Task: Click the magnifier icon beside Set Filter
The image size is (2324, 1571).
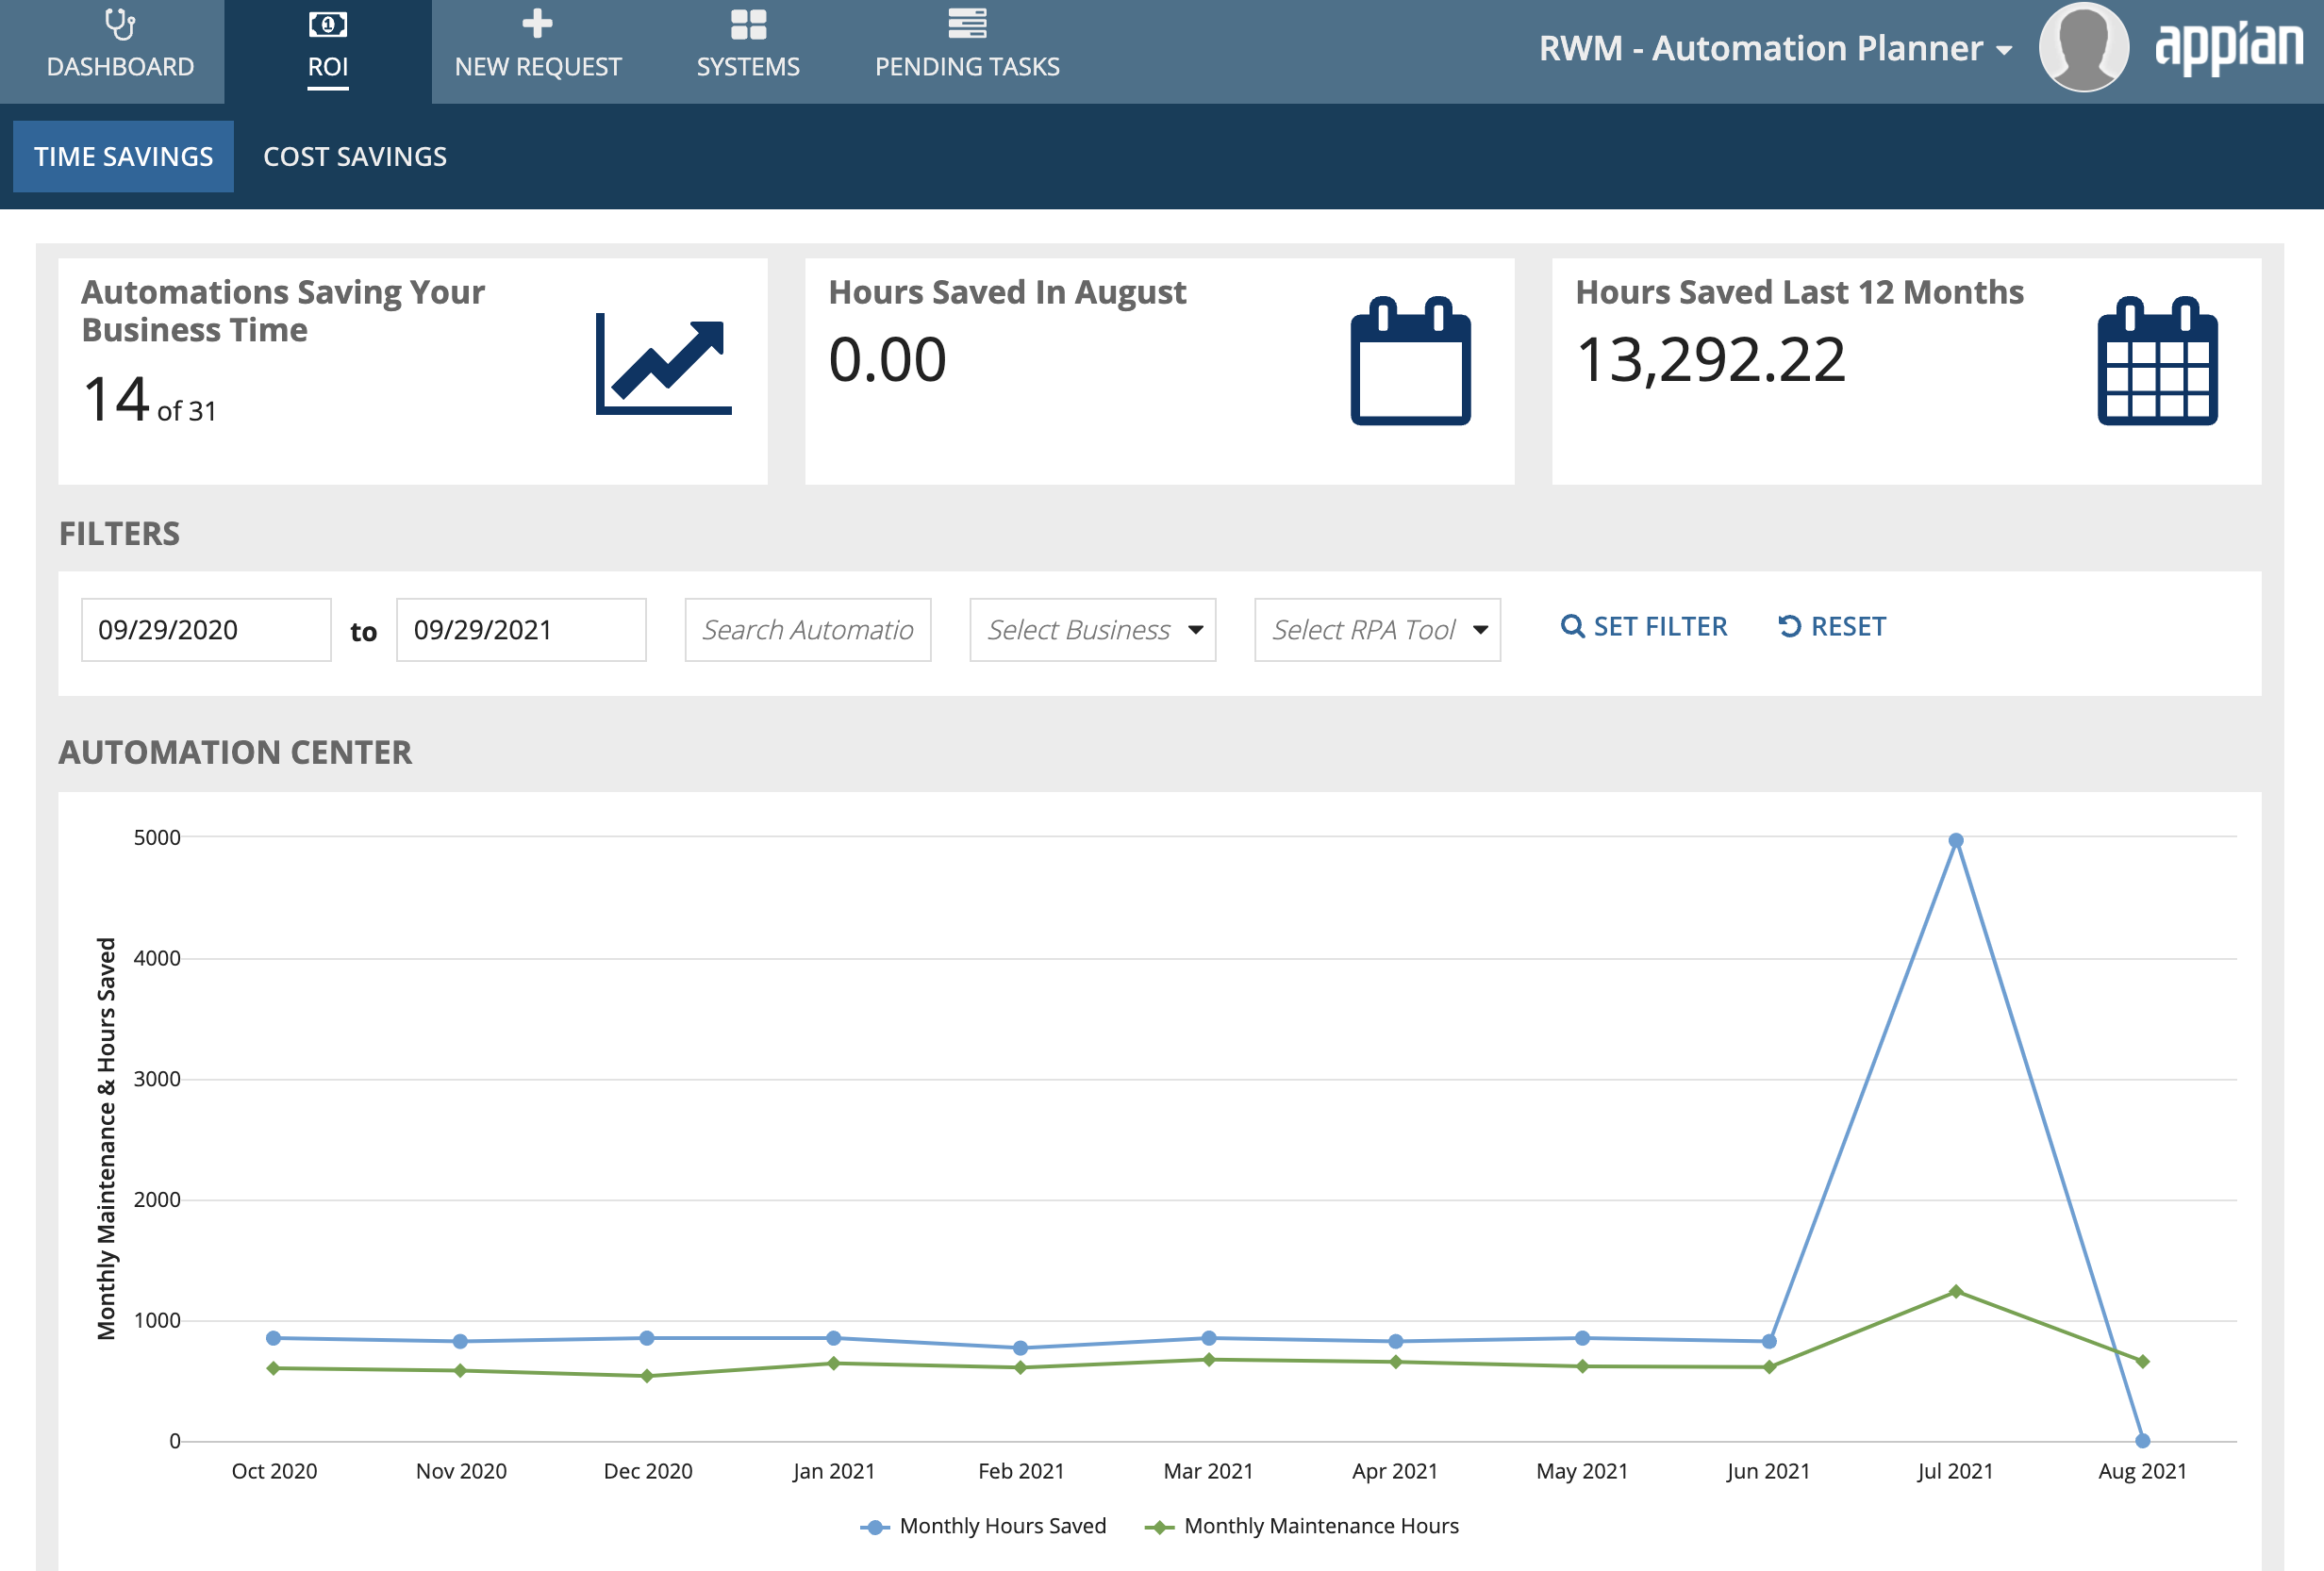Action: tap(1572, 626)
